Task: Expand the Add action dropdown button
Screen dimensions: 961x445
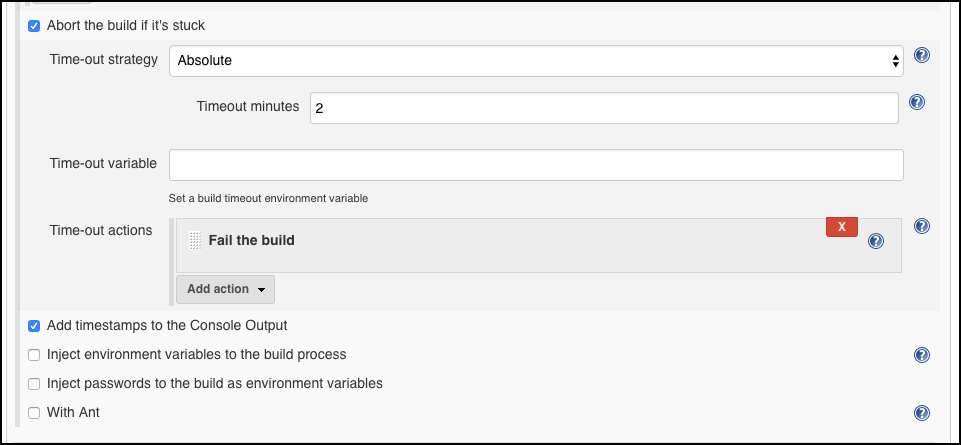Action: click(226, 289)
